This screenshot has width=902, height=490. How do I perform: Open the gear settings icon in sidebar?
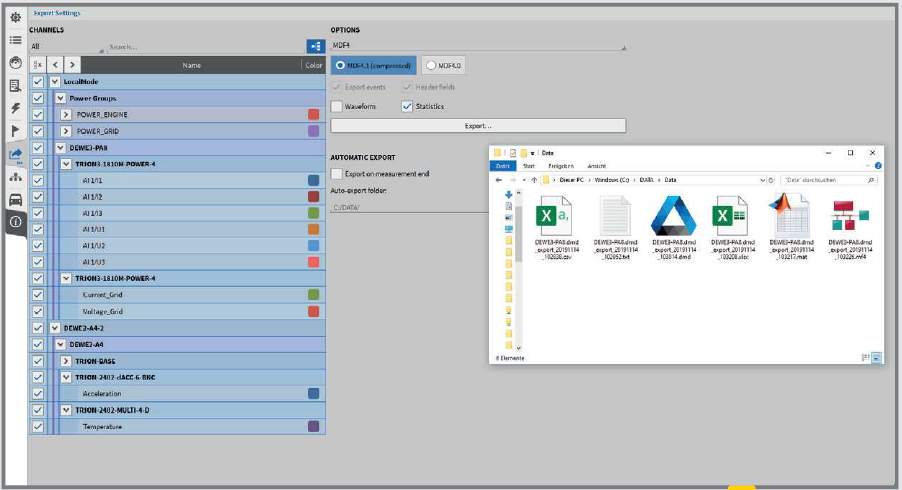point(15,18)
